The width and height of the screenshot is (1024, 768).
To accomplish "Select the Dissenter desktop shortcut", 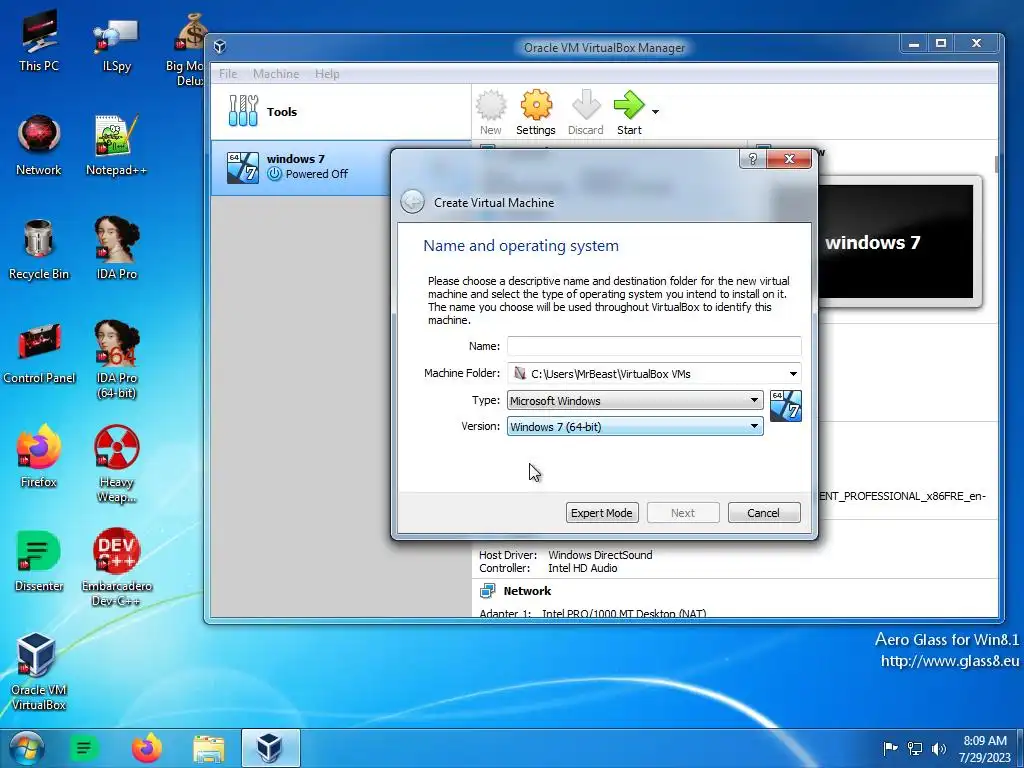I will [39, 560].
